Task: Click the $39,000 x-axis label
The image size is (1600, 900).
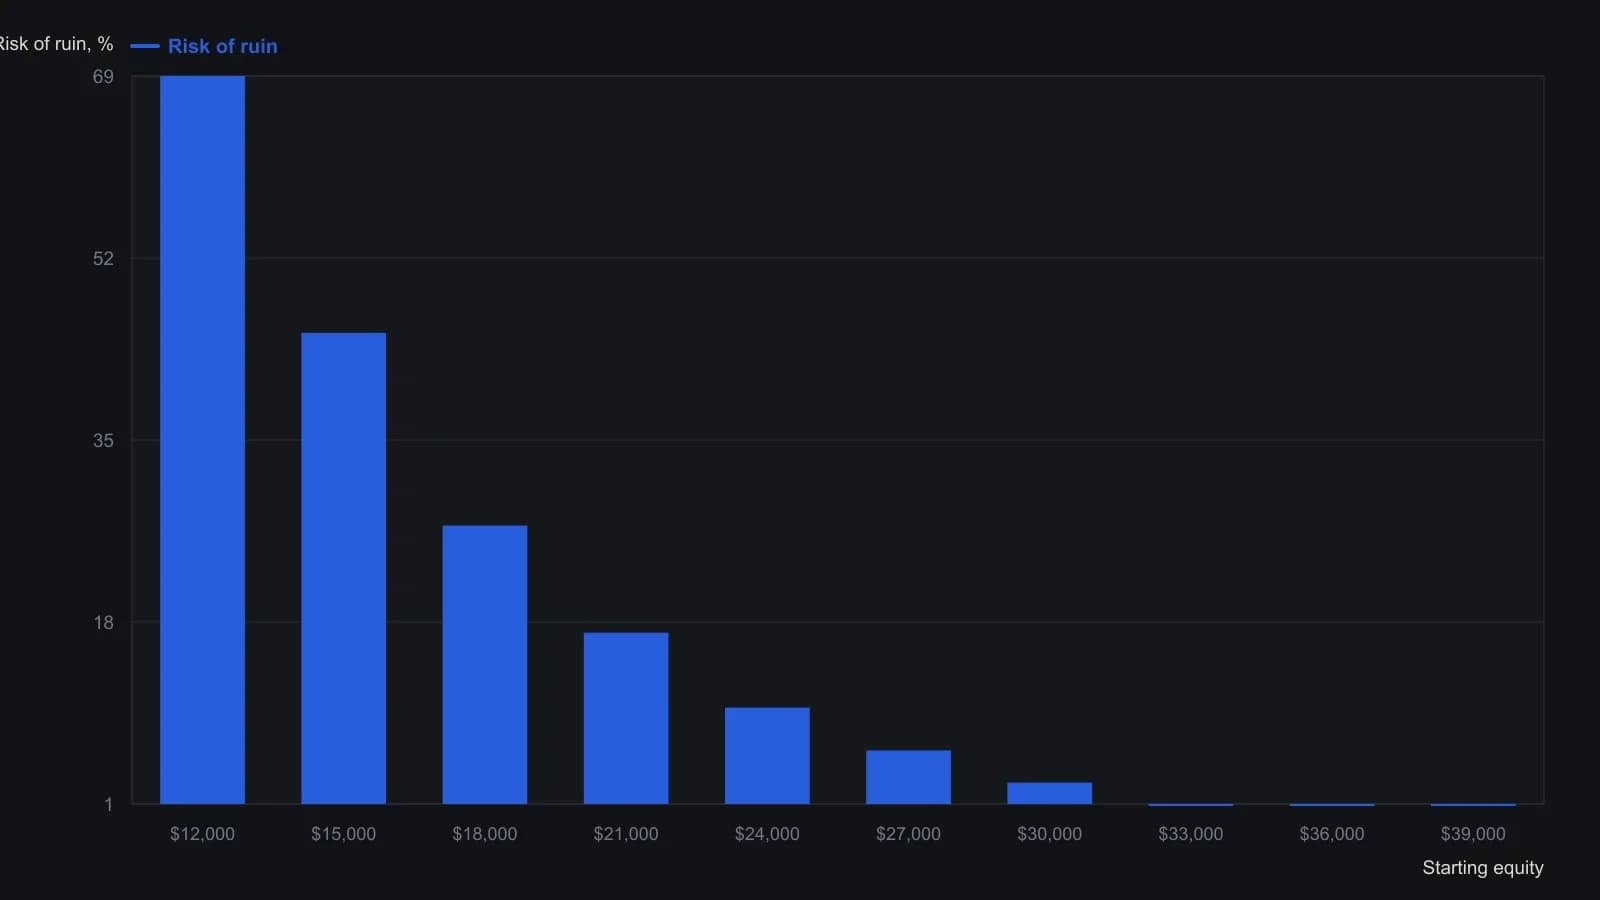Action: pyautogui.click(x=1473, y=834)
